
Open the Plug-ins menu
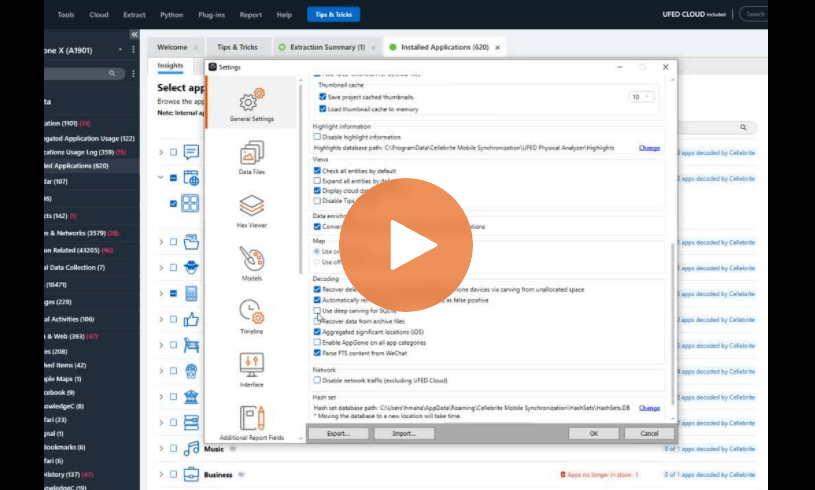212,15
